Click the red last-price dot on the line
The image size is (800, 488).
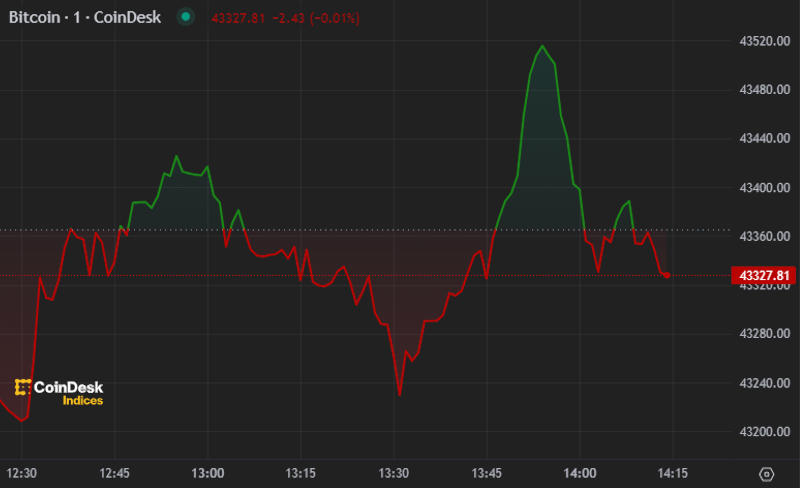(667, 275)
